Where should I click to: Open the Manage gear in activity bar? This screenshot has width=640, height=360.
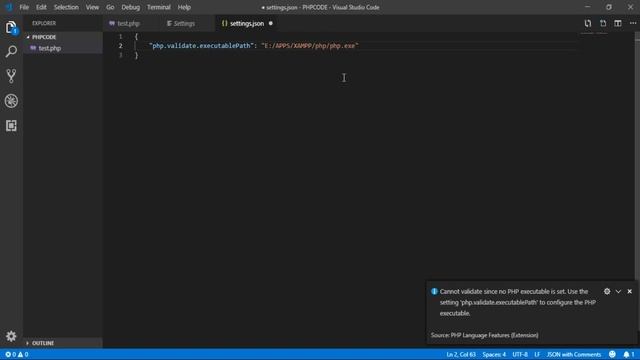(11, 336)
